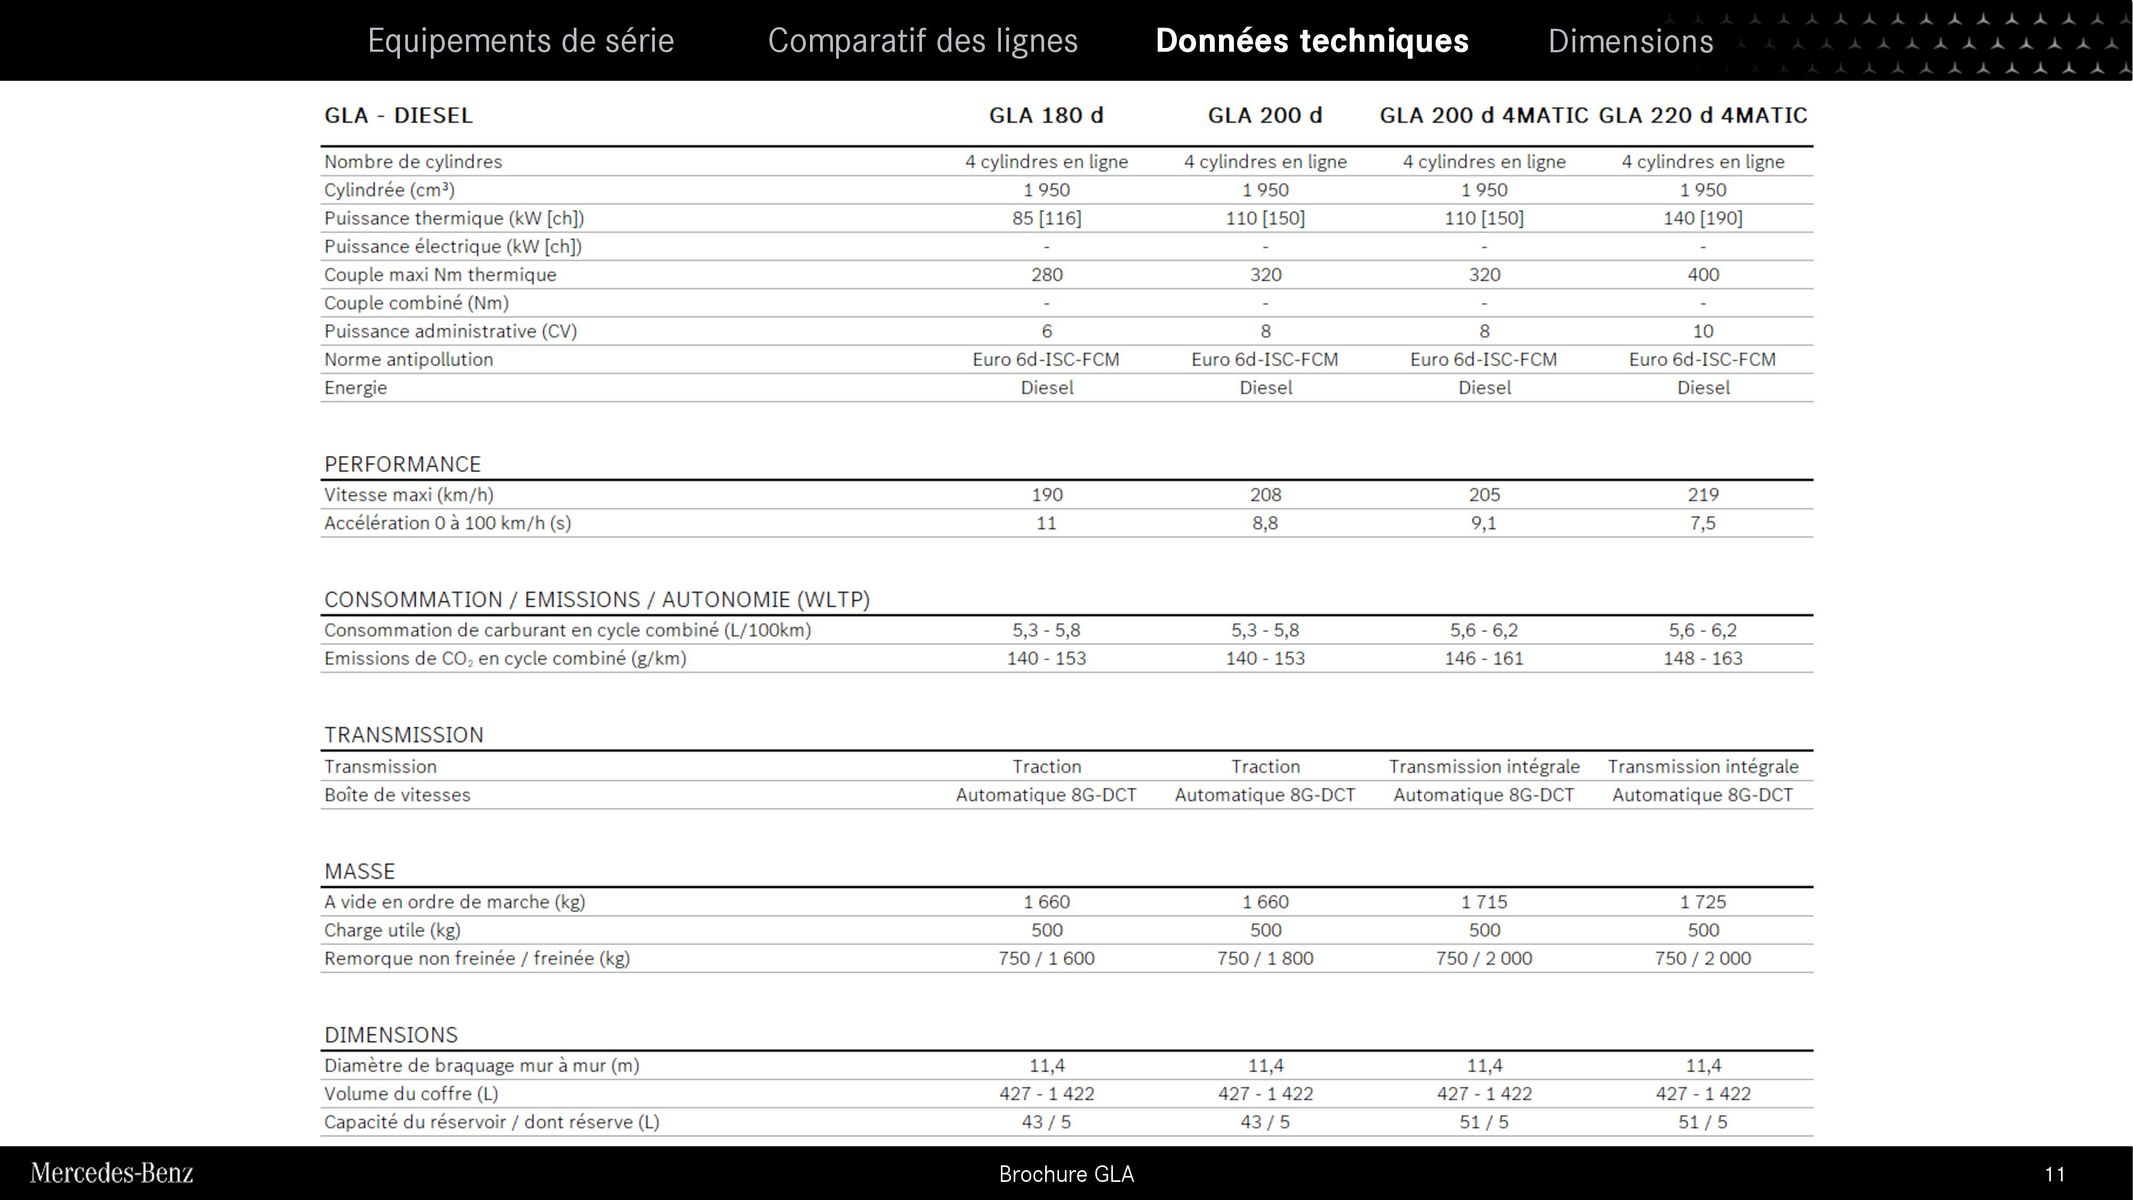The width and height of the screenshot is (2133, 1200).
Task: Select the Energie row label
Action: 355,388
